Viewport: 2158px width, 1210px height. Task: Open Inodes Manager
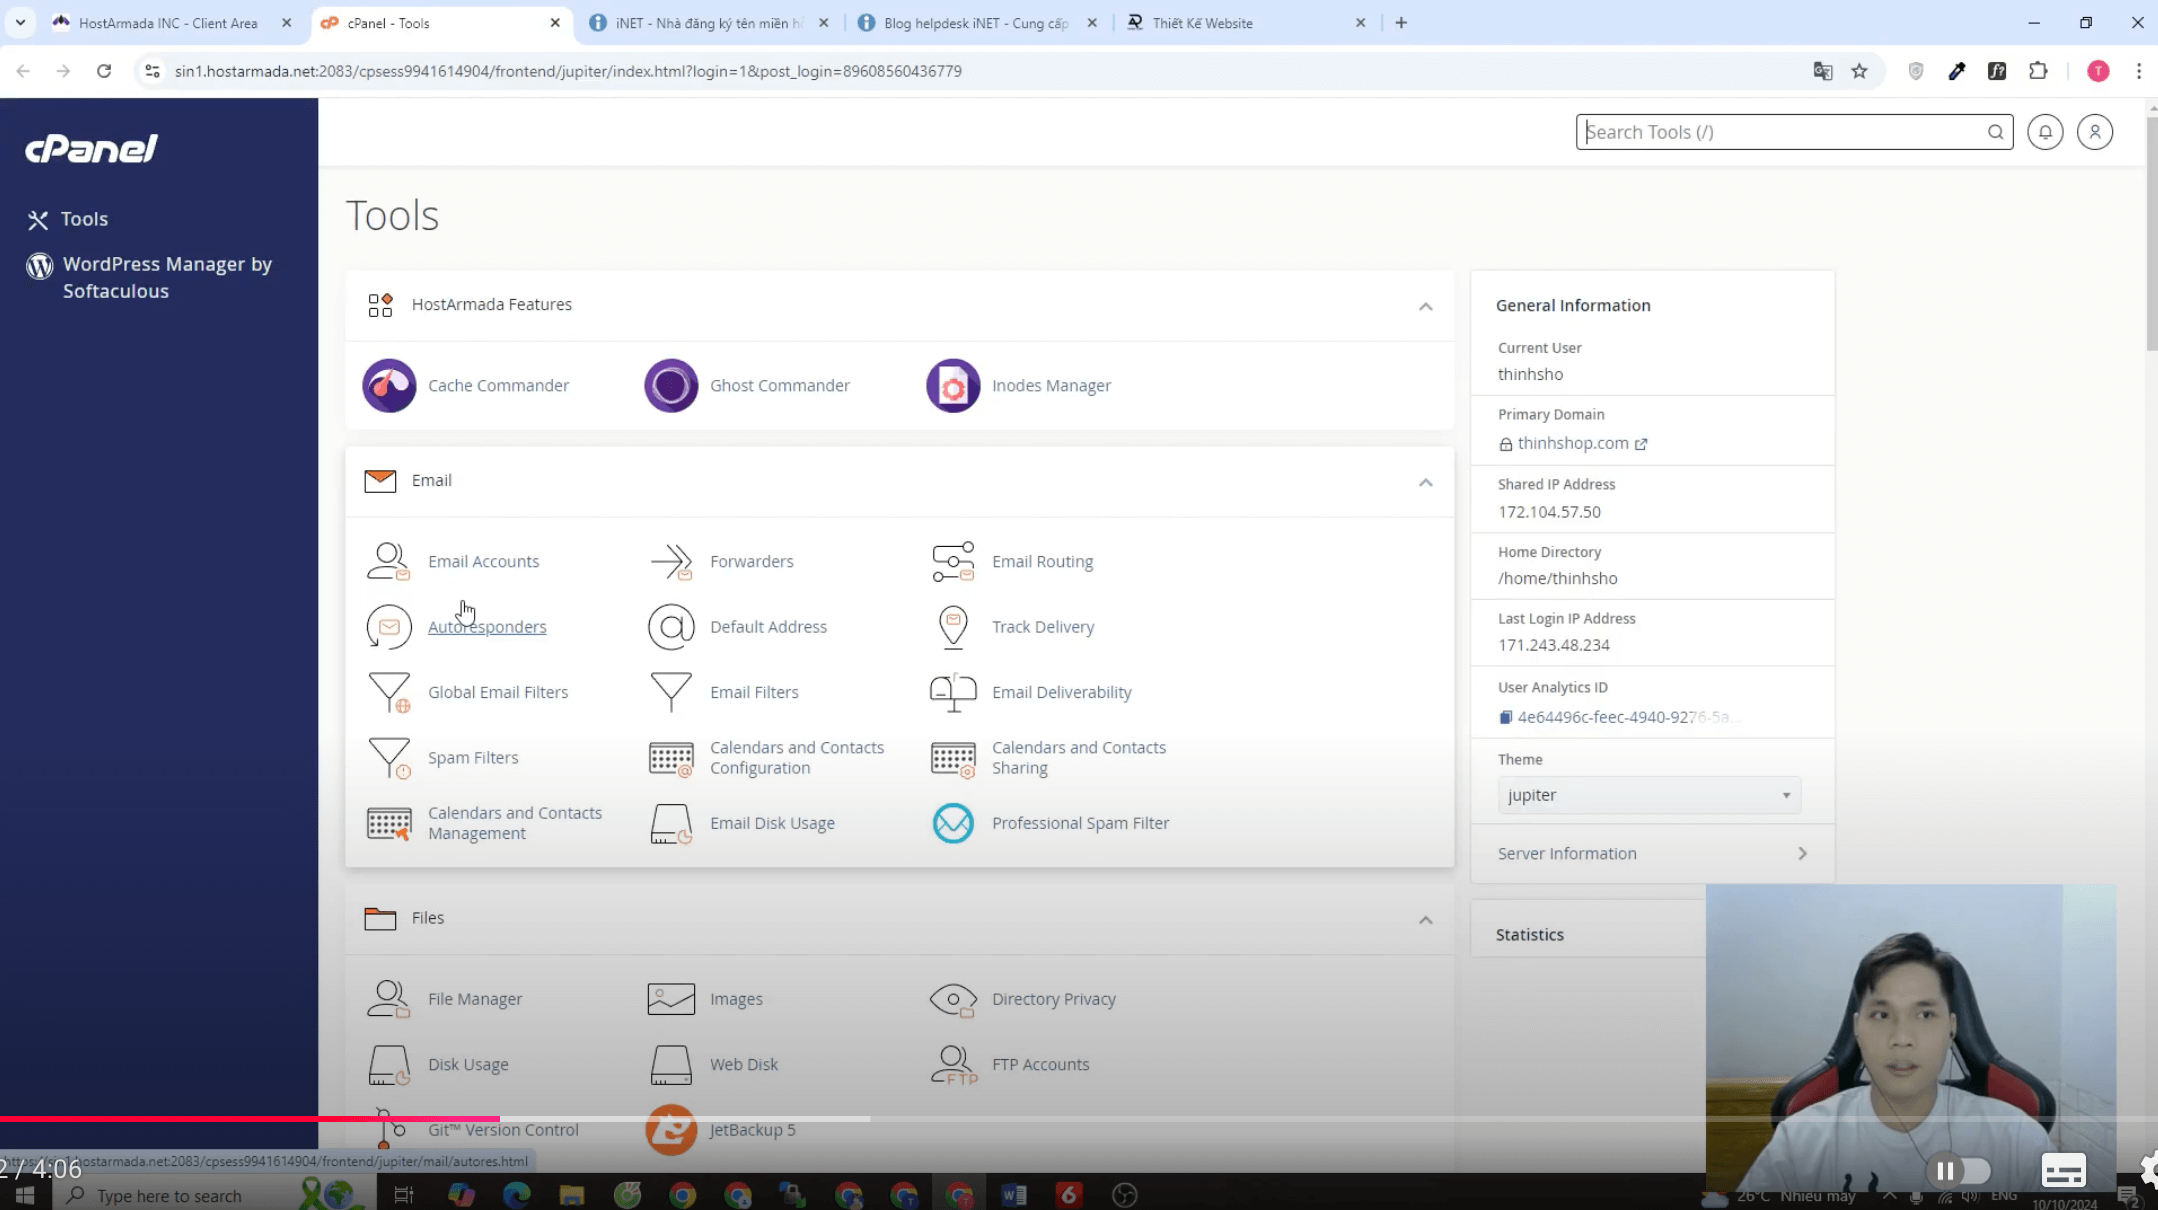1050,385
